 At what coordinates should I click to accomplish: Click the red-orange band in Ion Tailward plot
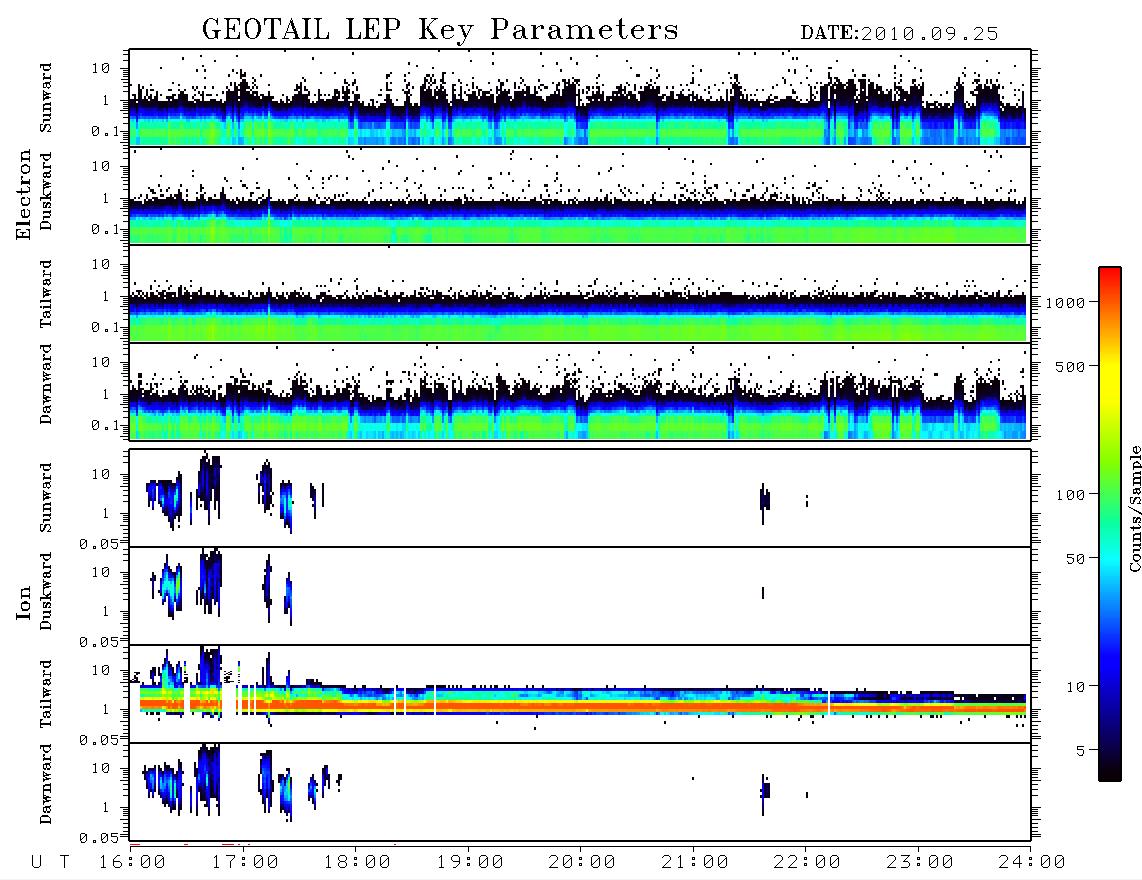tap(583, 705)
